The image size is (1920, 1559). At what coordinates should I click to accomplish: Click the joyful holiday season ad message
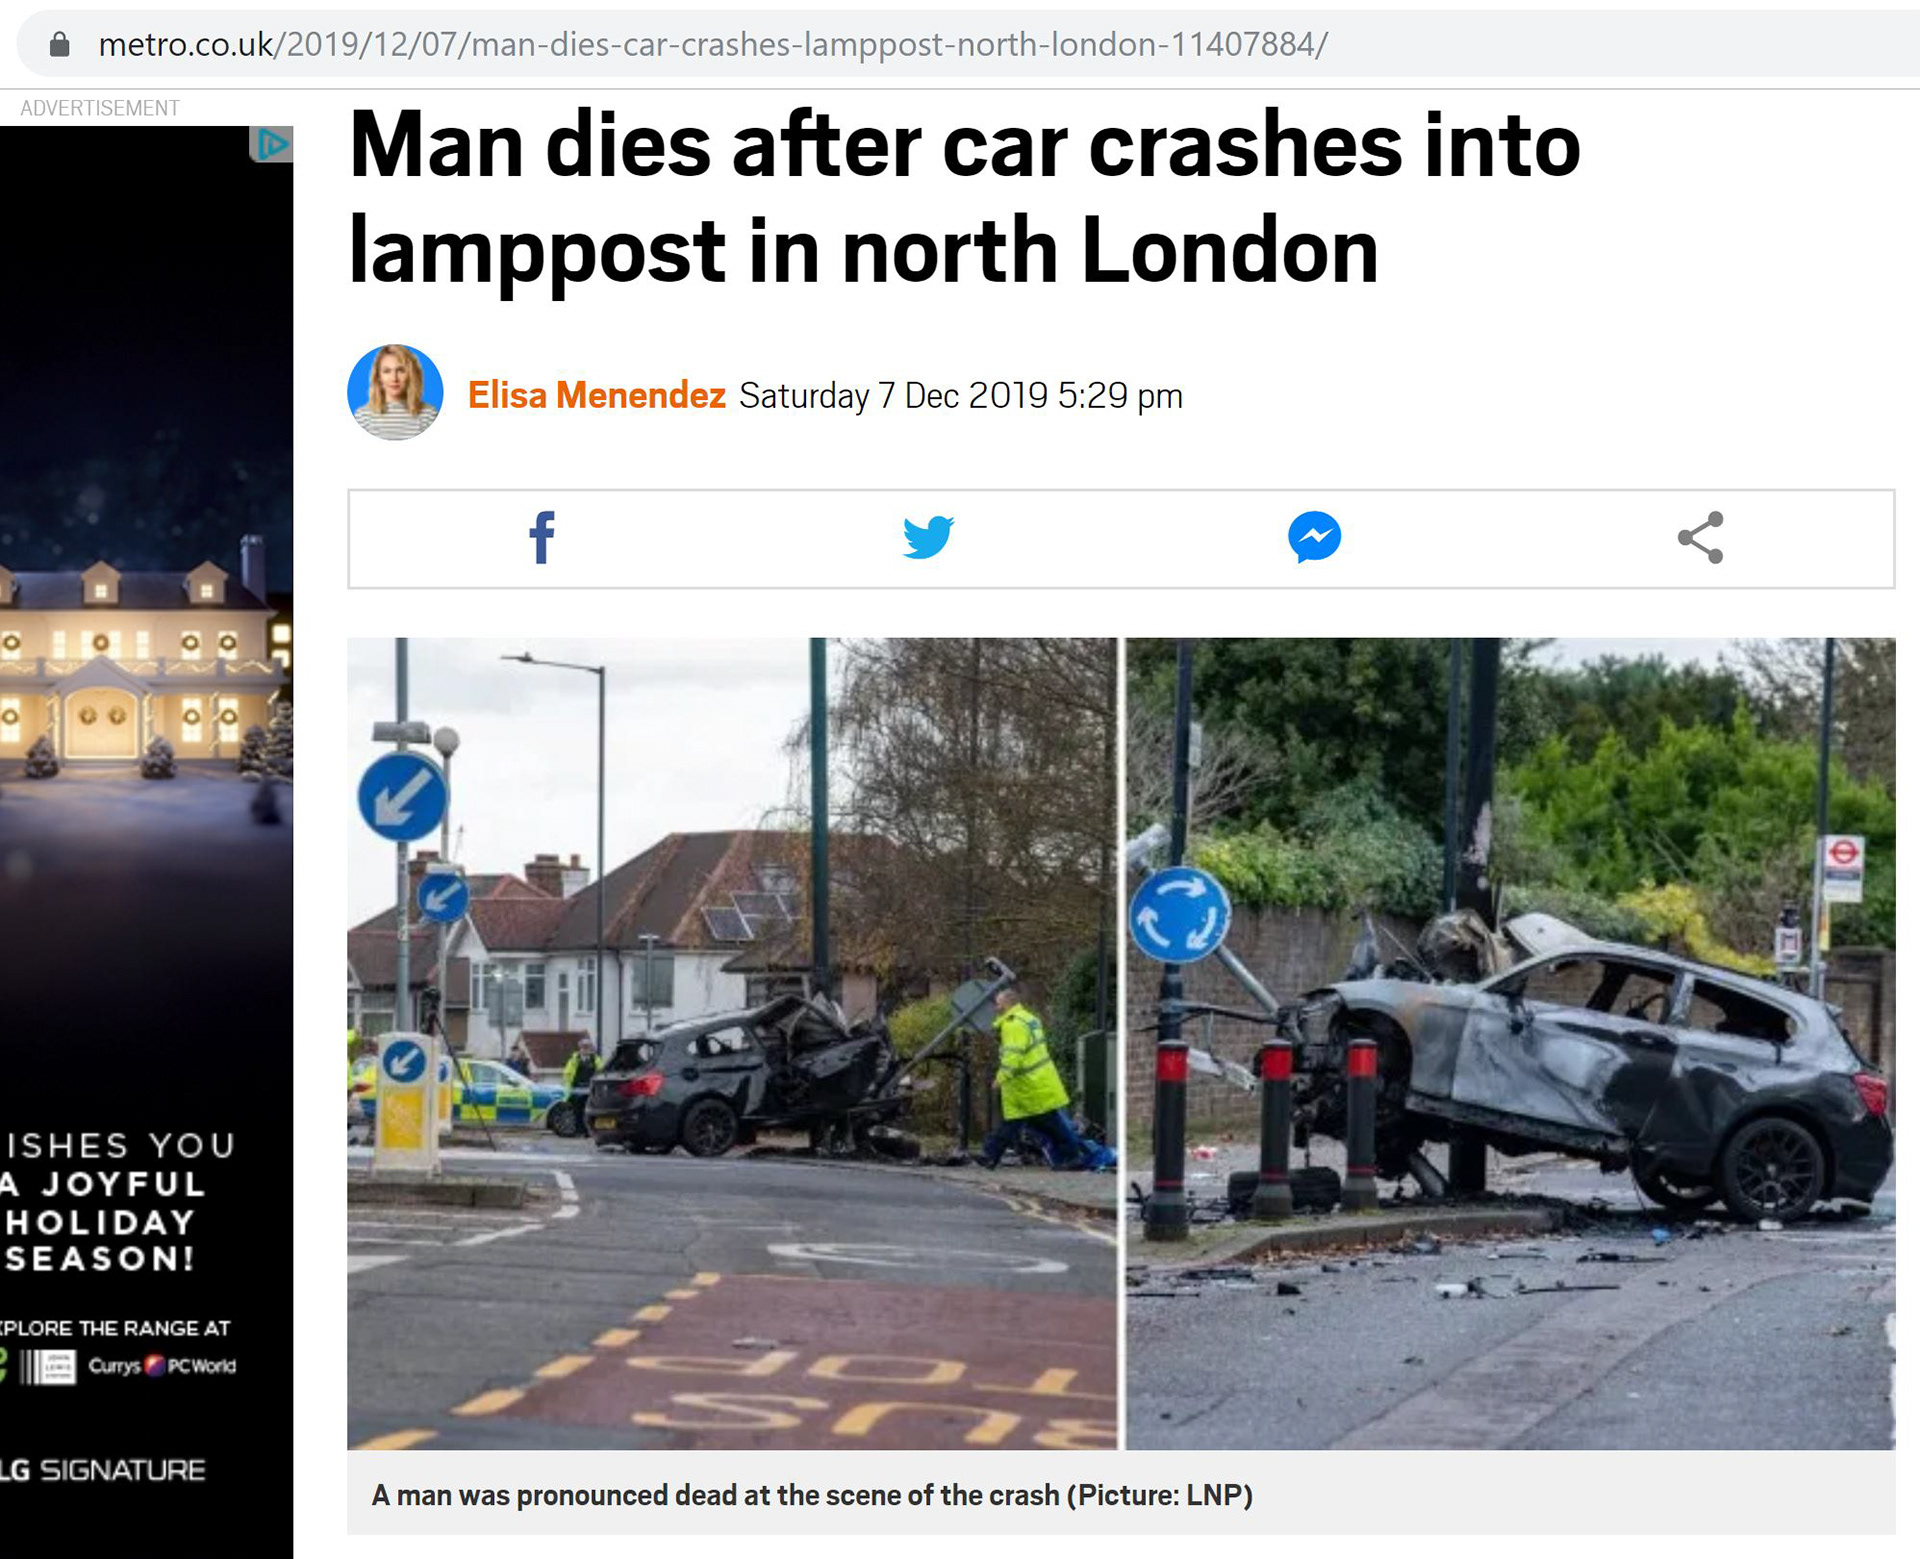pos(118,1201)
